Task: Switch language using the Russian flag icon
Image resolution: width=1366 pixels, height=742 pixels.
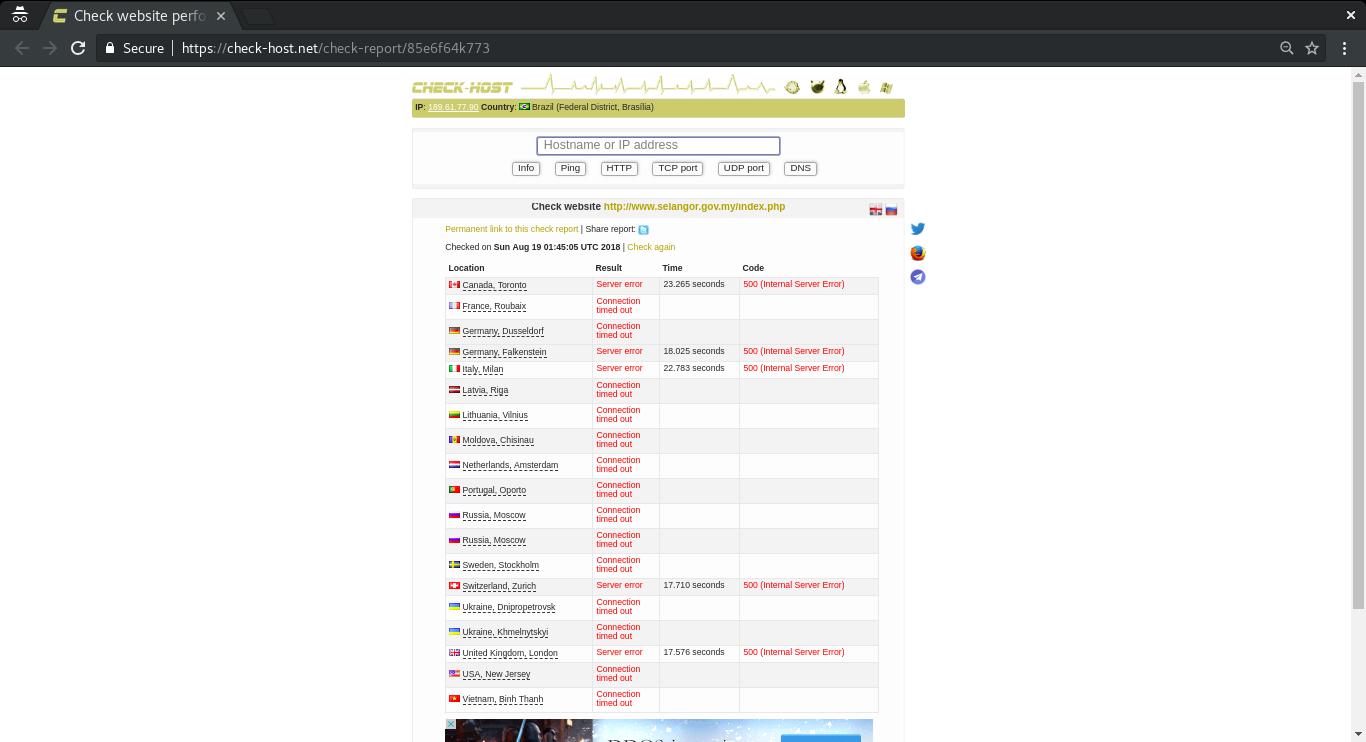Action: coord(891,210)
